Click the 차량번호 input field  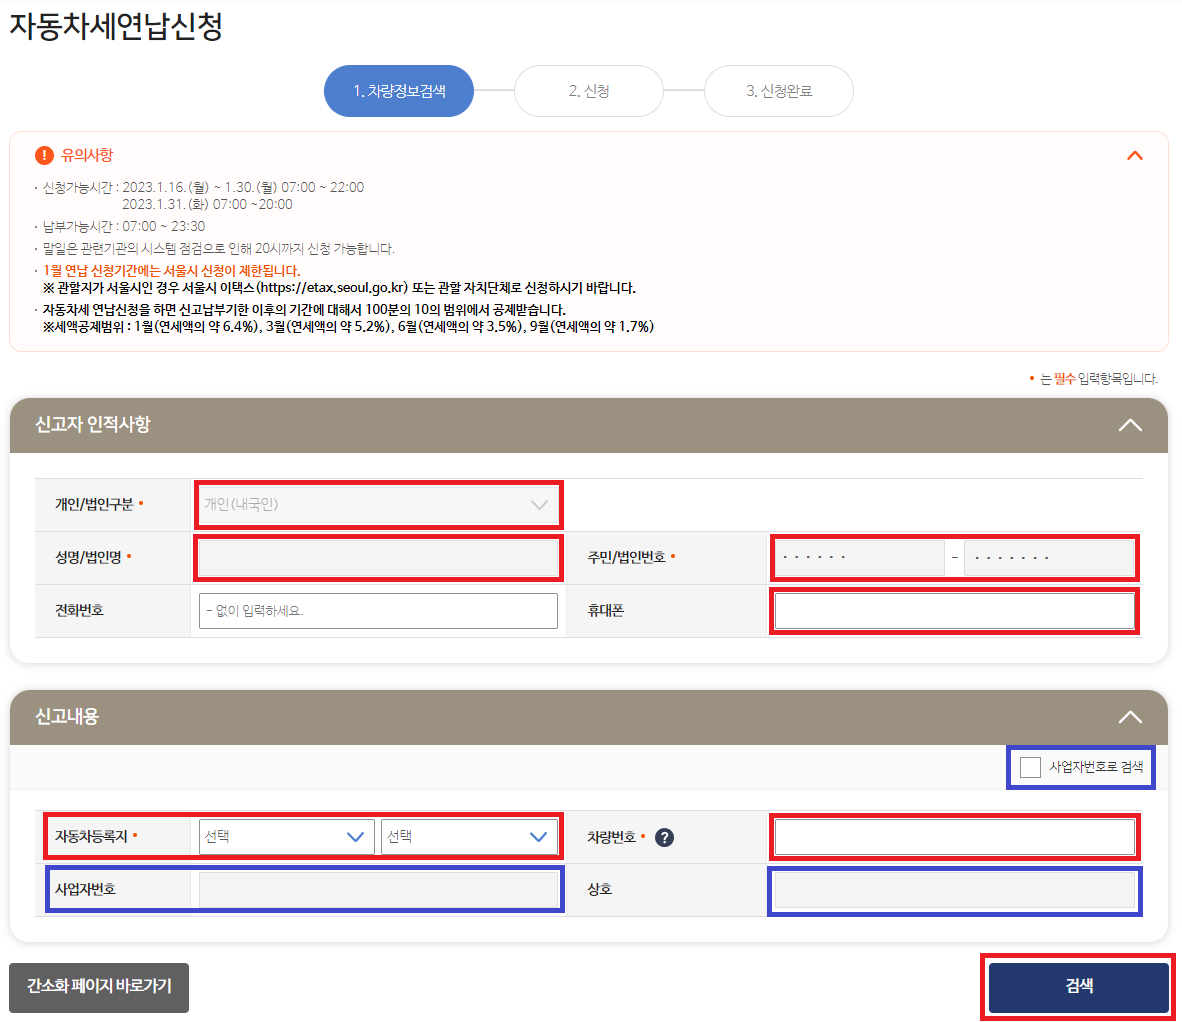click(954, 837)
